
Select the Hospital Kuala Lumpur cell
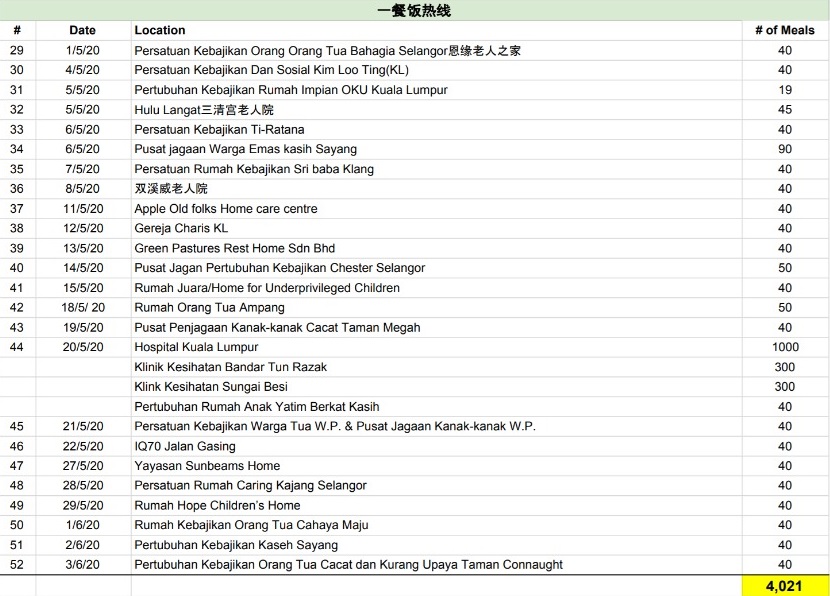[196, 347]
